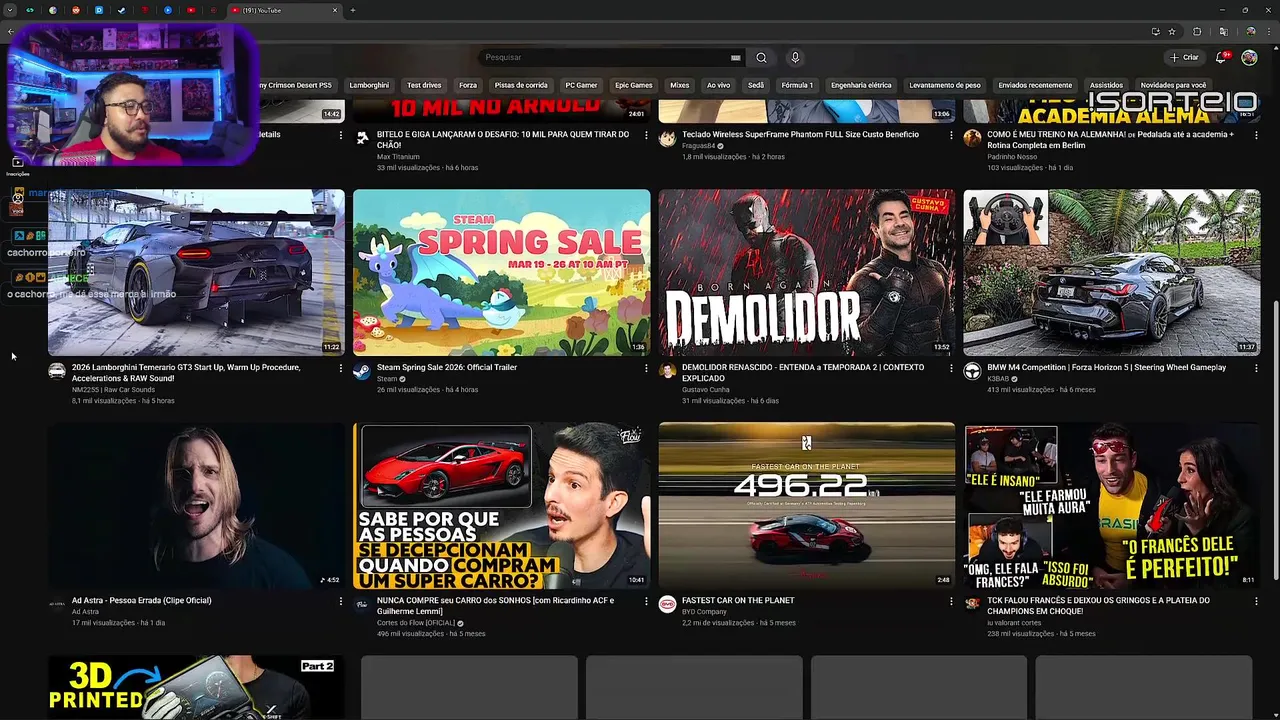
Task: Open options menu for BMW M4 Competition video
Action: pyautogui.click(x=1256, y=368)
